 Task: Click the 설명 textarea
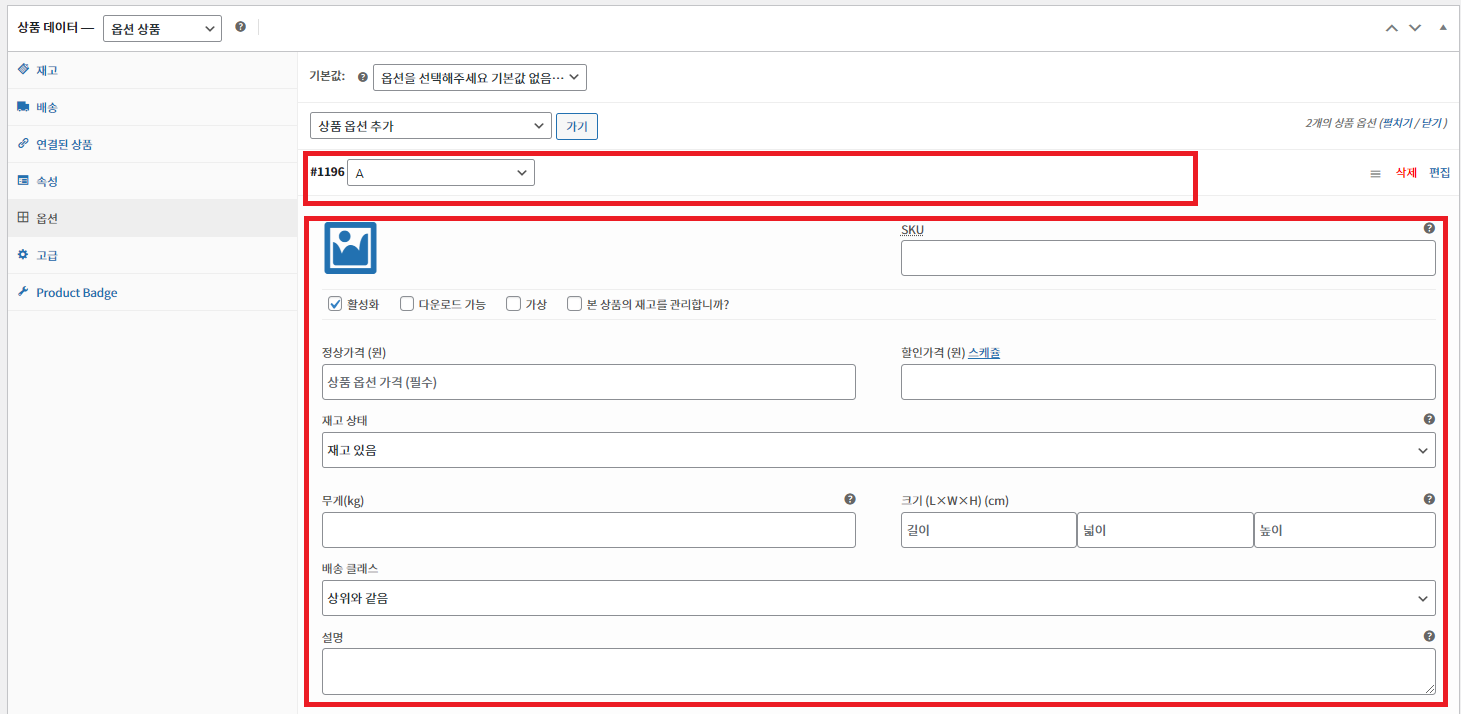click(879, 671)
